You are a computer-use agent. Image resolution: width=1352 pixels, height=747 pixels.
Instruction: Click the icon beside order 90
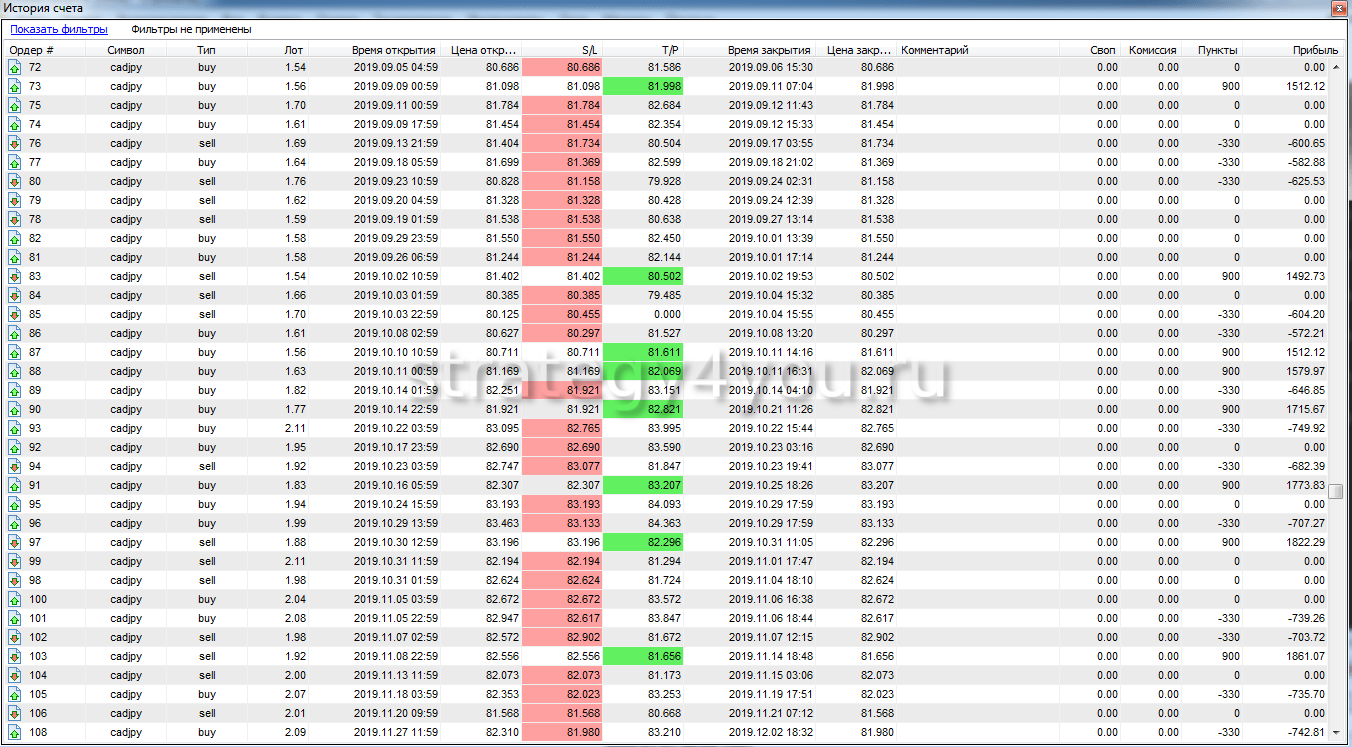[15, 409]
